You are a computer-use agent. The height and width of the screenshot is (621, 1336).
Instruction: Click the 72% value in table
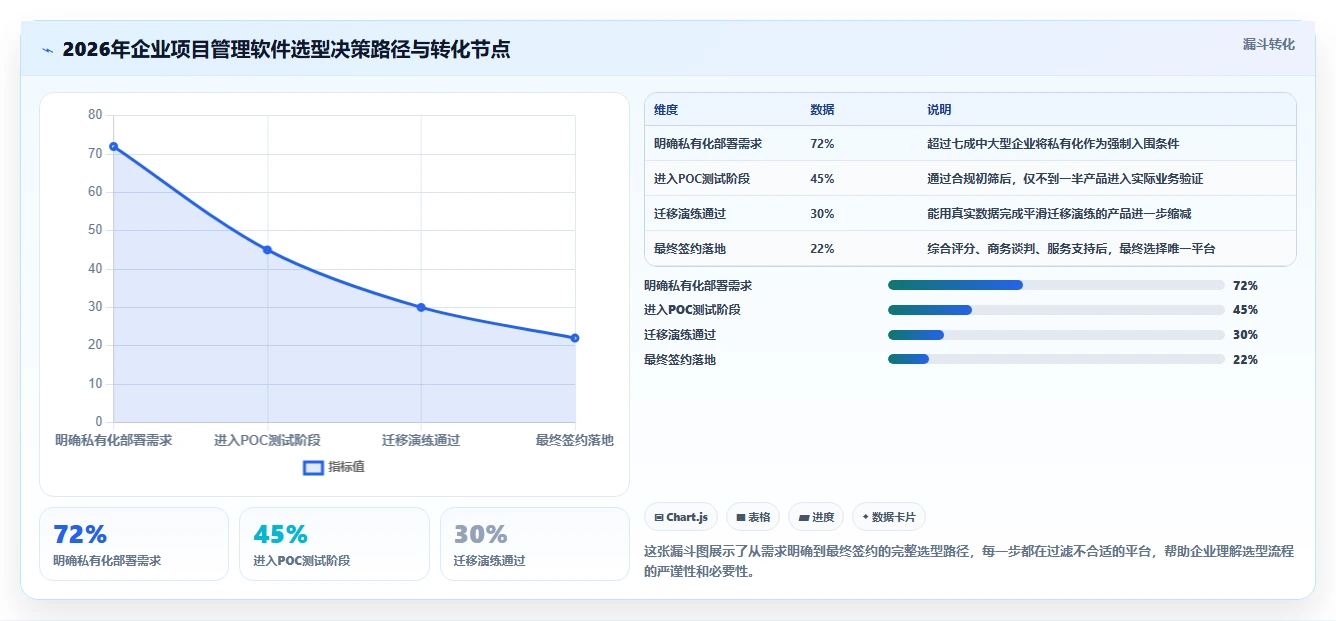pos(822,144)
